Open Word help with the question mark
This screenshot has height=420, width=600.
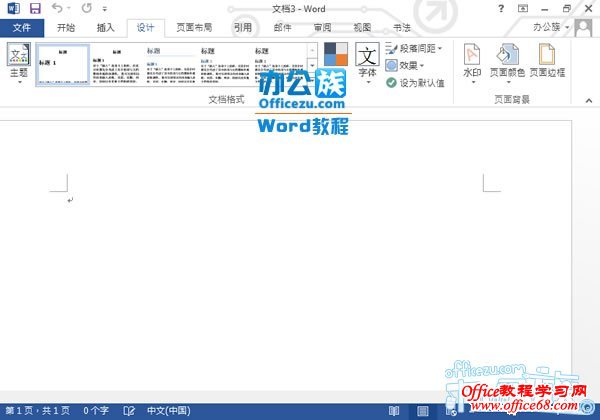pyautogui.click(x=501, y=8)
